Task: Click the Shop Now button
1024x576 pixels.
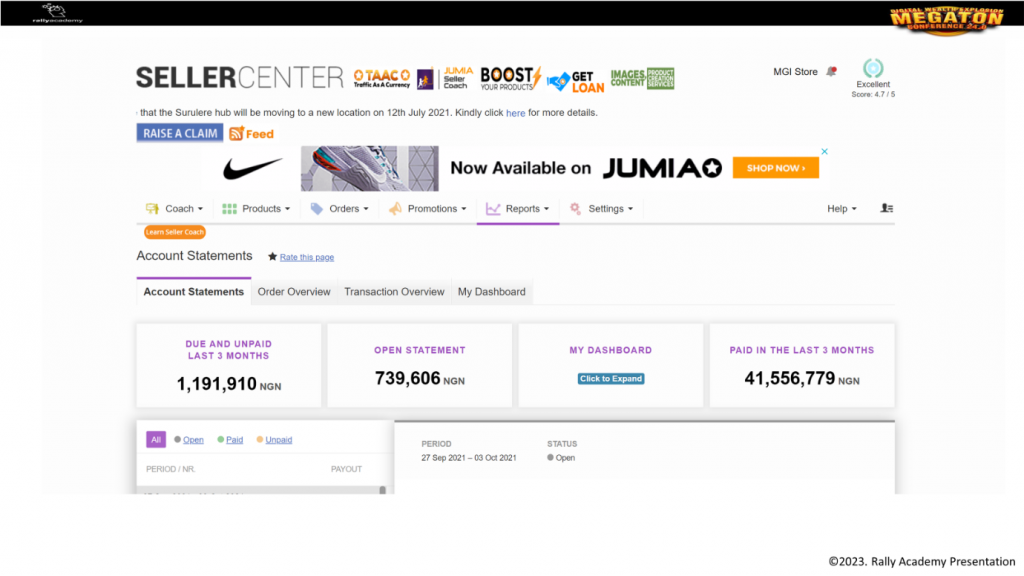Action: pyautogui.click(x=775, y=168)
